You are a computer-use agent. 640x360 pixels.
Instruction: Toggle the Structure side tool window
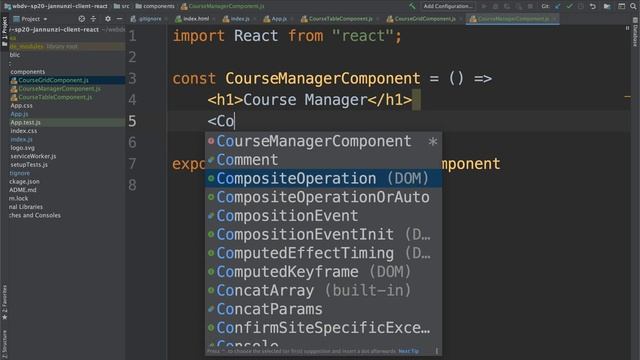click(4, 345)
